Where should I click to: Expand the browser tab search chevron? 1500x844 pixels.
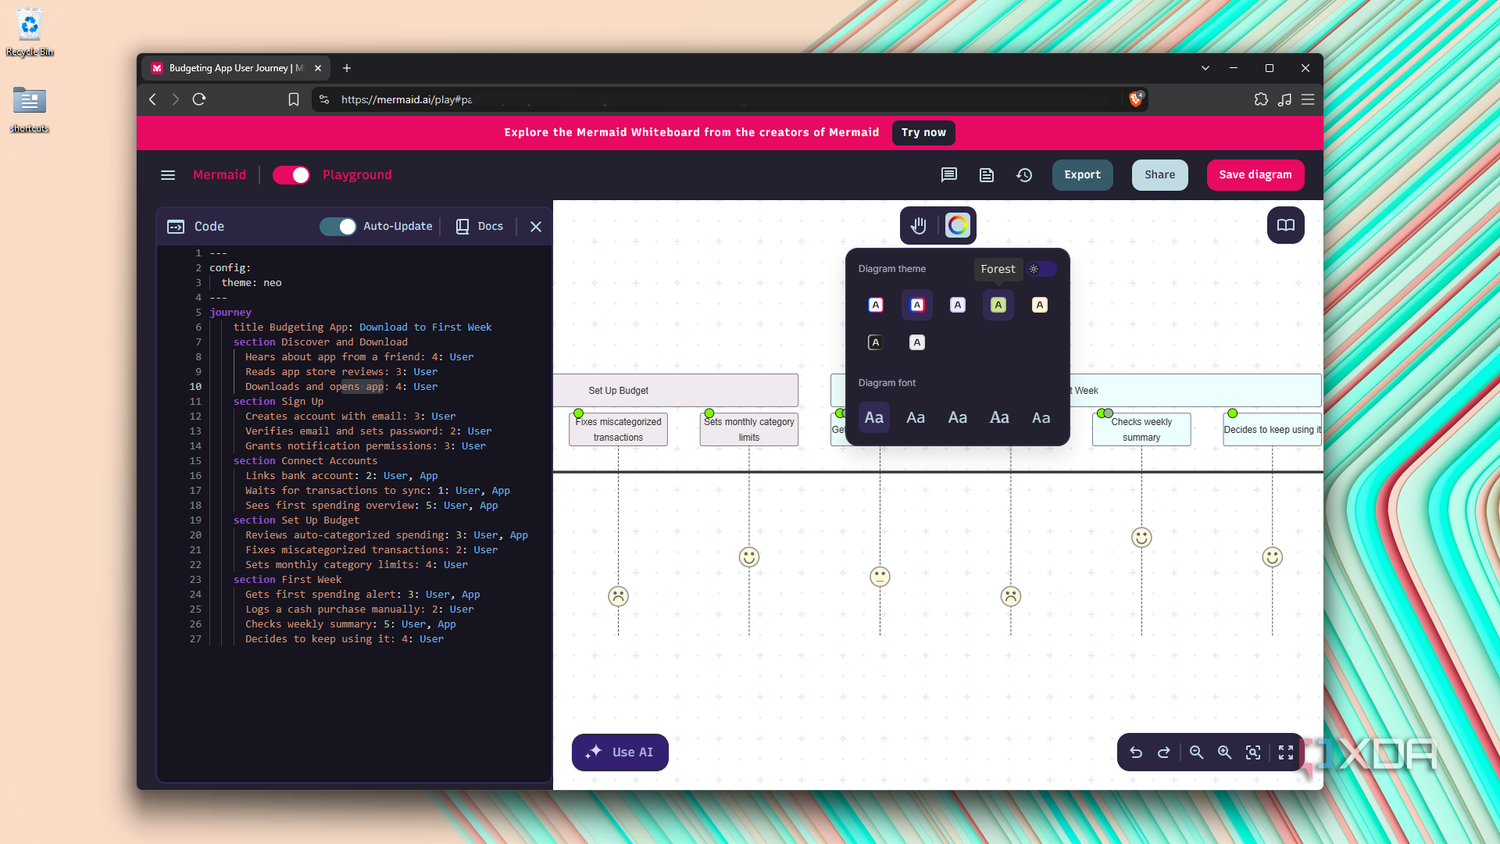1205,68
